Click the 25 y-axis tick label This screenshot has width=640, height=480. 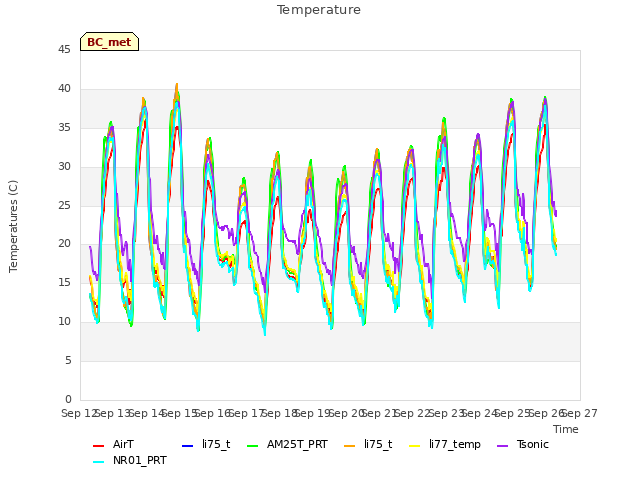click(x=64, y=205)
